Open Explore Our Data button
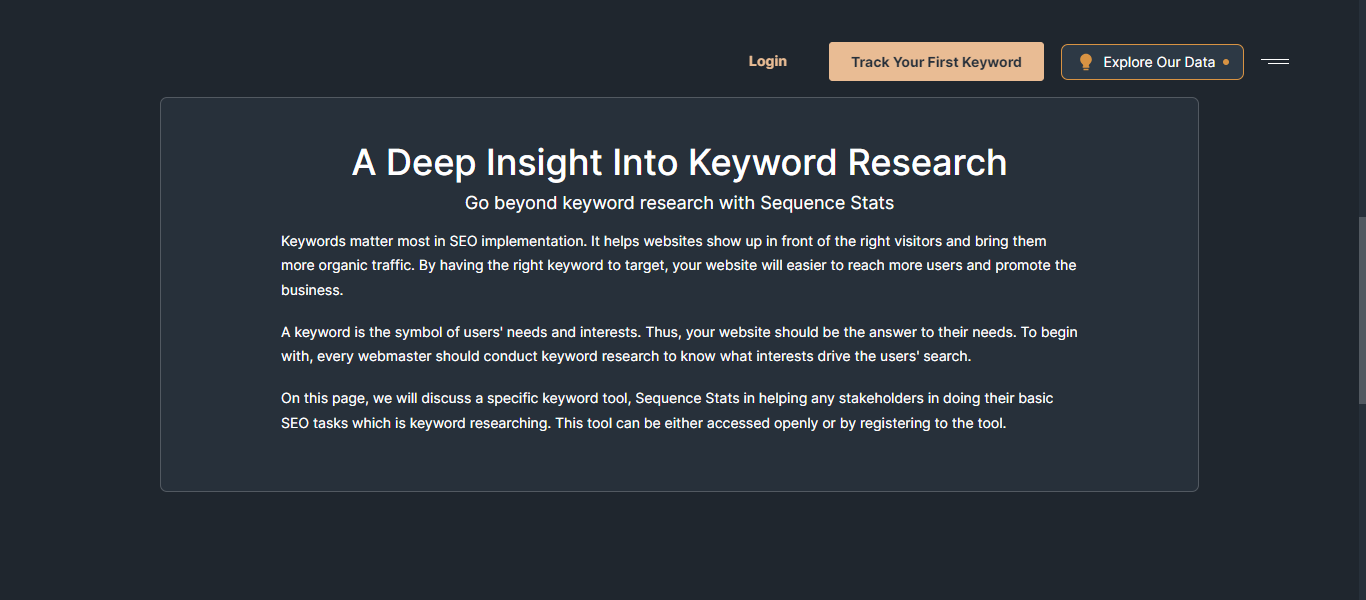This screenshot has height=600, width=1366. click(x=1152, y=62)
